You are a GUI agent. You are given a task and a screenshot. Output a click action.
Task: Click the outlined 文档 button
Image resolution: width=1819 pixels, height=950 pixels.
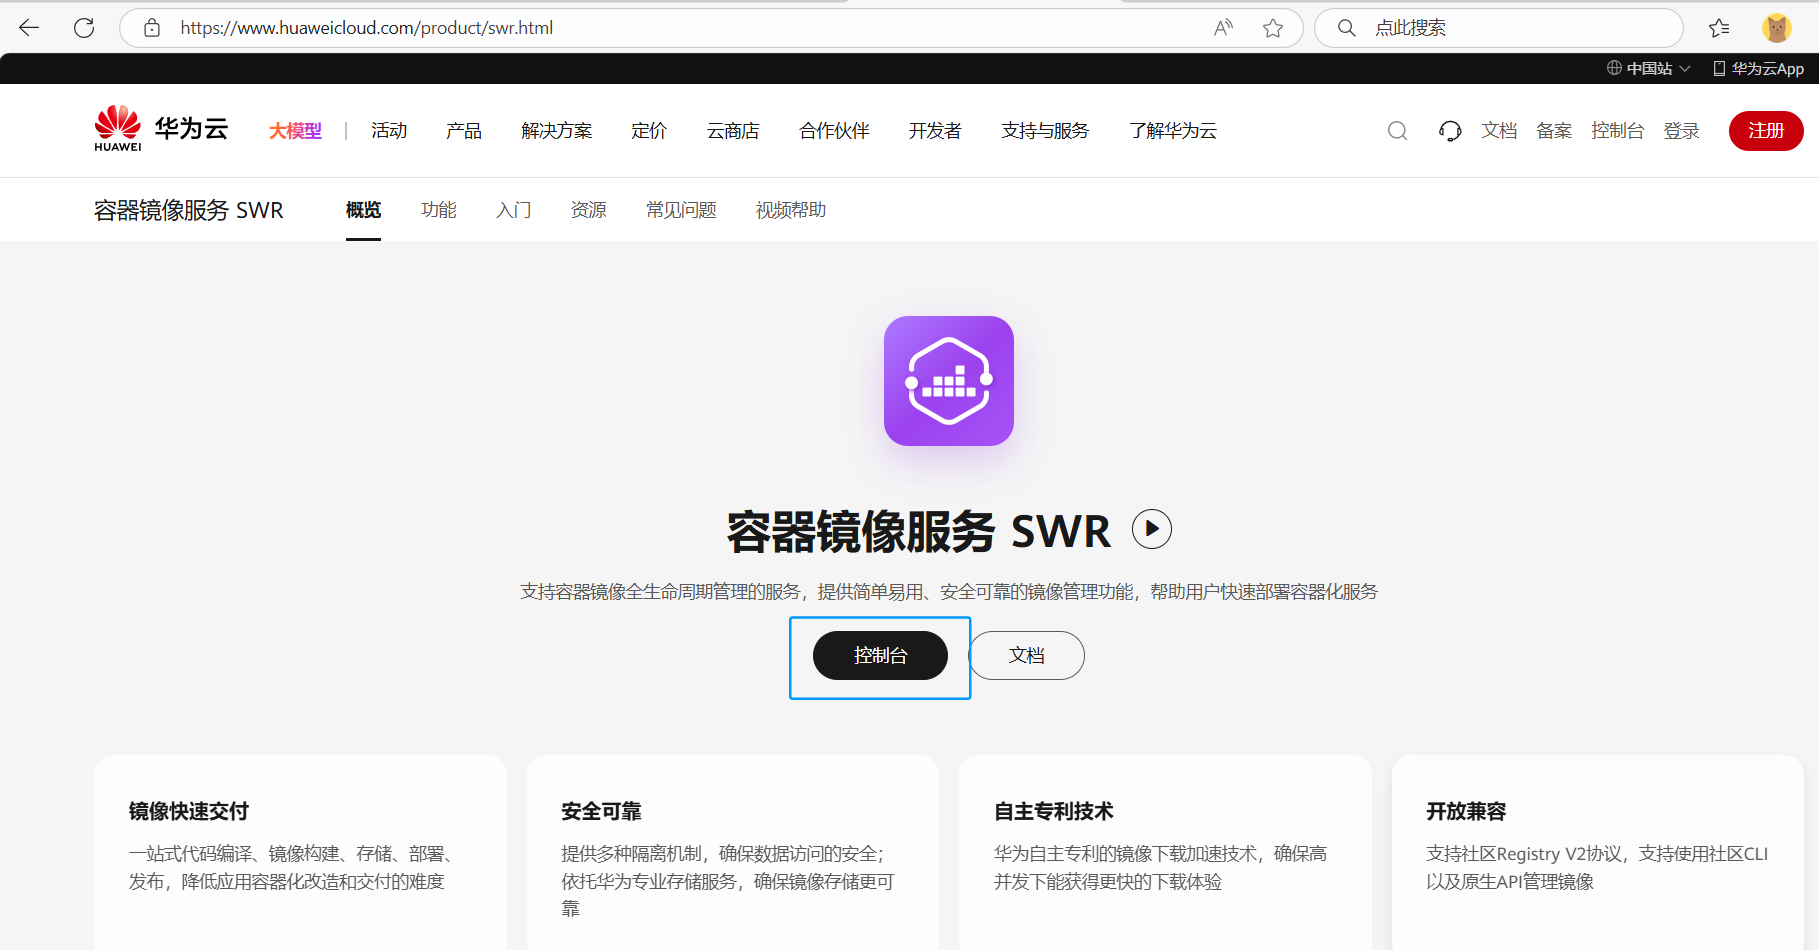click(1027, 656)
